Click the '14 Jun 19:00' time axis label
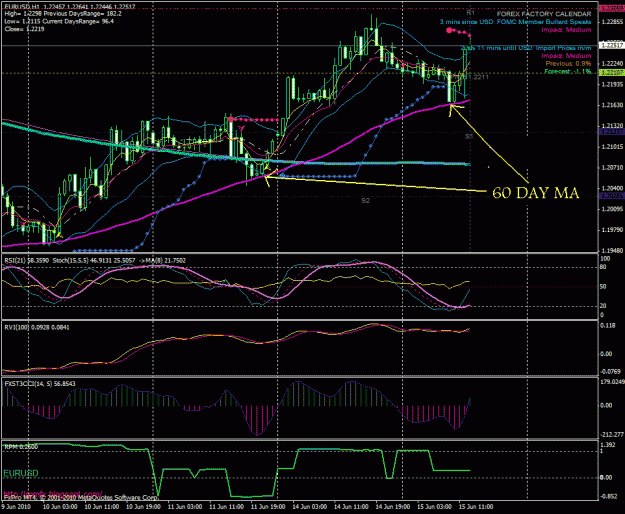This screenshot has height=514, width=625. (x=393, y=507)
